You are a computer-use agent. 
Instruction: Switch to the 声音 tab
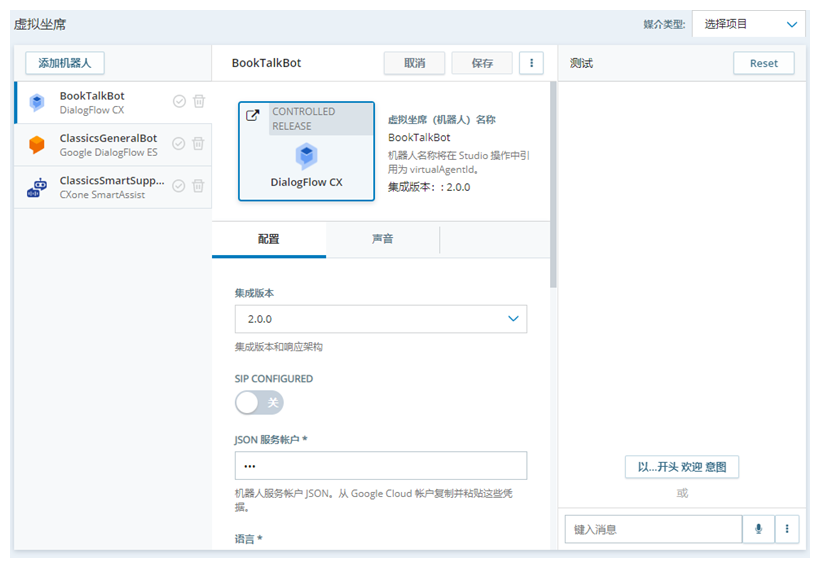click(382, 239)
